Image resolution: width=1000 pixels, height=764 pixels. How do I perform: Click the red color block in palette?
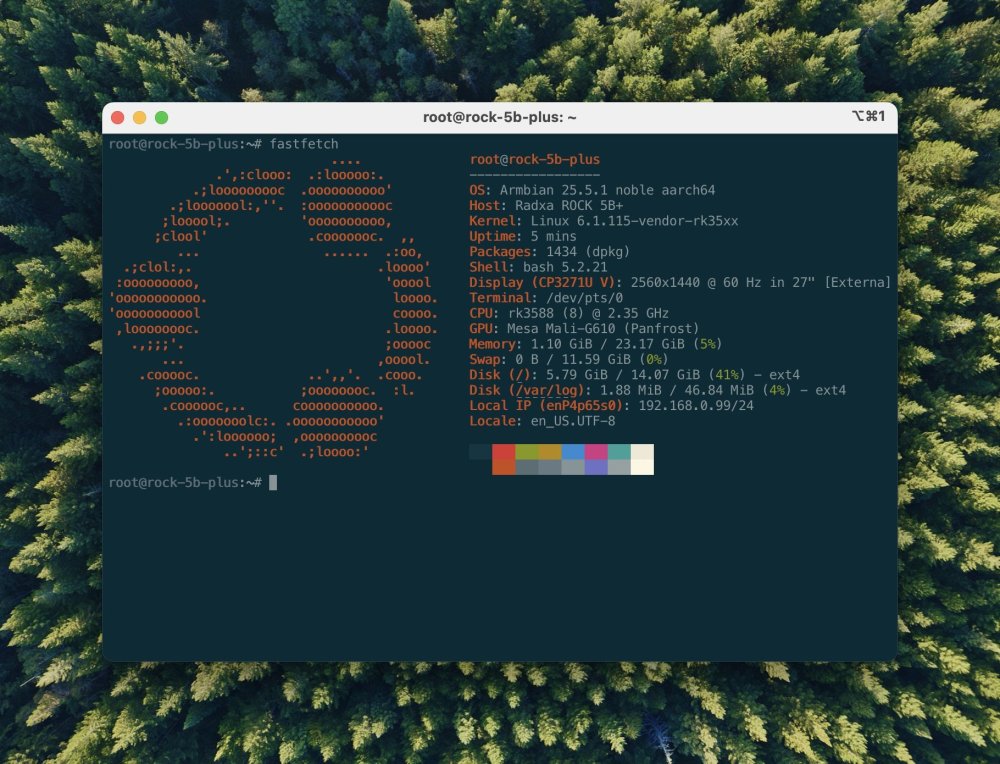click(x=504, y=452)
